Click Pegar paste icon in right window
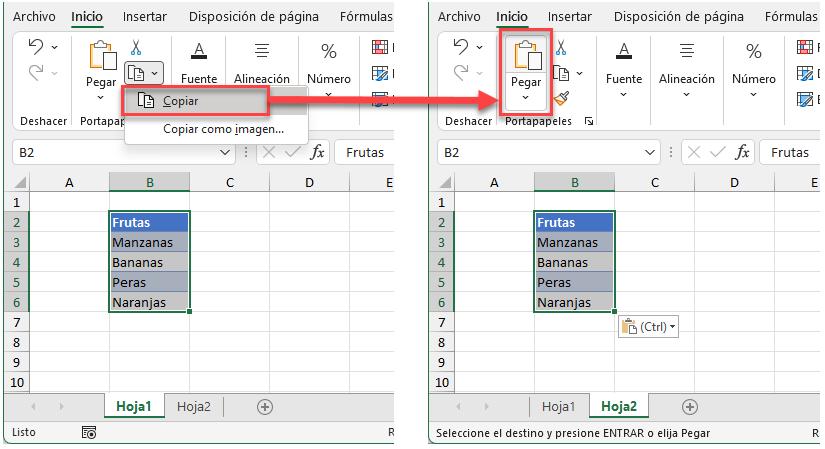Viewport: 825px width, 449px height. pyautogui.click(x=528, y=55)
